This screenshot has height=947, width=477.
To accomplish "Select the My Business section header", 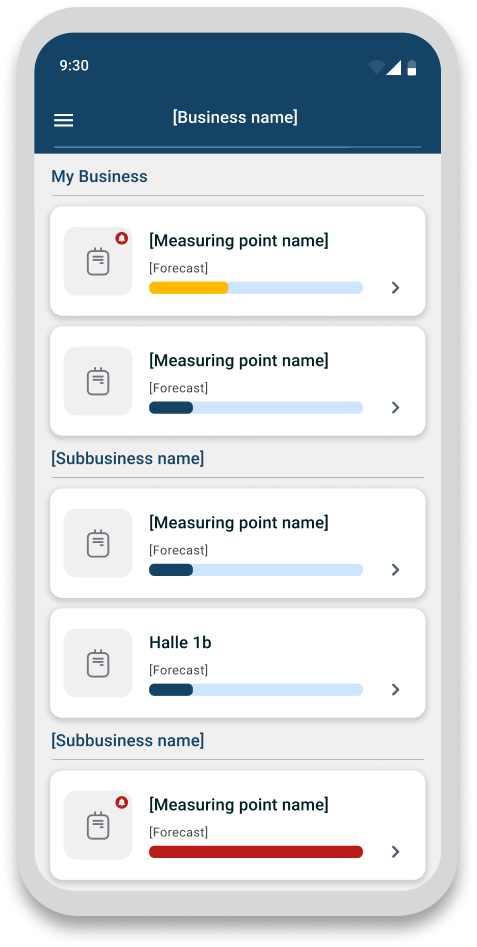I will pyautogui.click(x=99, y=176).
